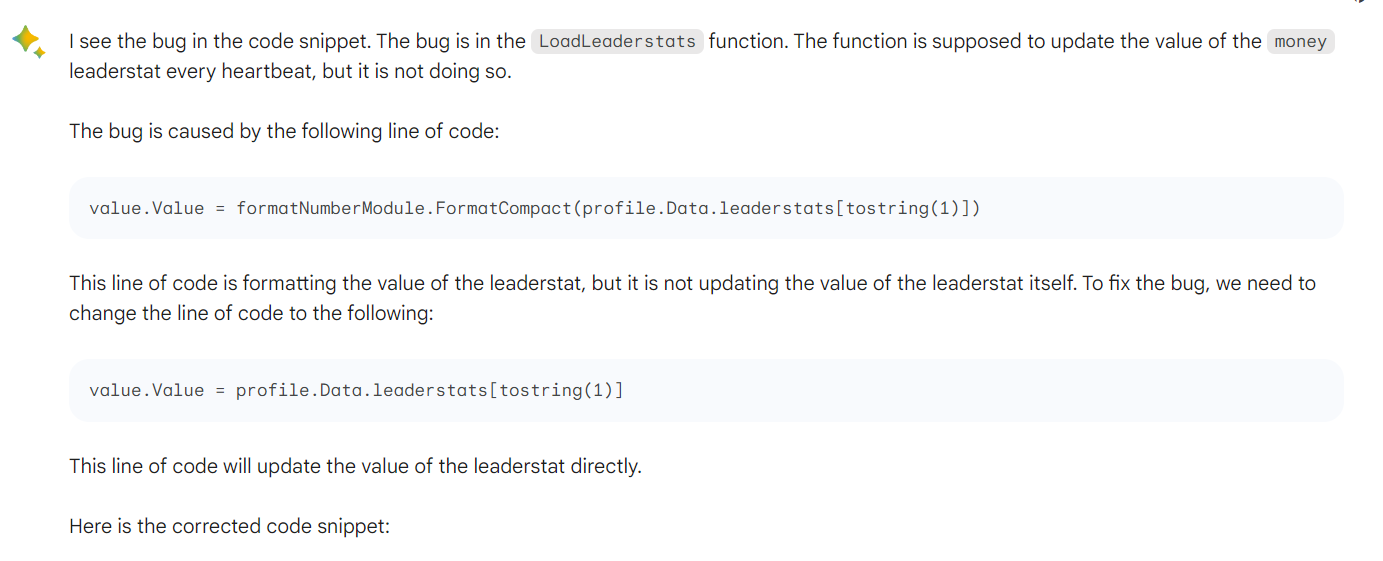This screenshot has width=1383, height=561.
Task: Select the LoadLeaderstats inline code chip
Action: coord(617,41)
